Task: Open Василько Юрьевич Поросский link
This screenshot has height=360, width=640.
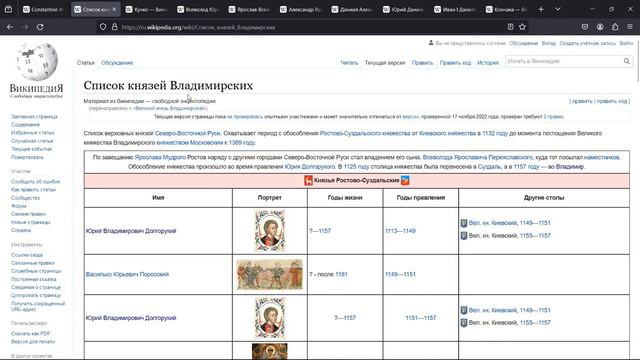Action: click(127, 274)
